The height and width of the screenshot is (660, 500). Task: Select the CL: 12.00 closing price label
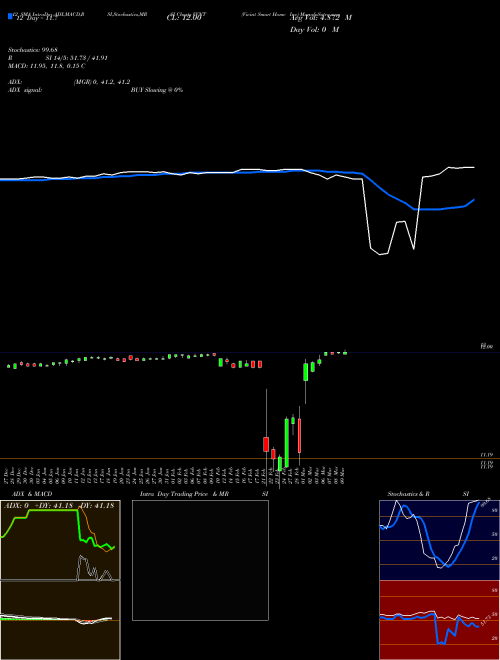tap(184, 18)
